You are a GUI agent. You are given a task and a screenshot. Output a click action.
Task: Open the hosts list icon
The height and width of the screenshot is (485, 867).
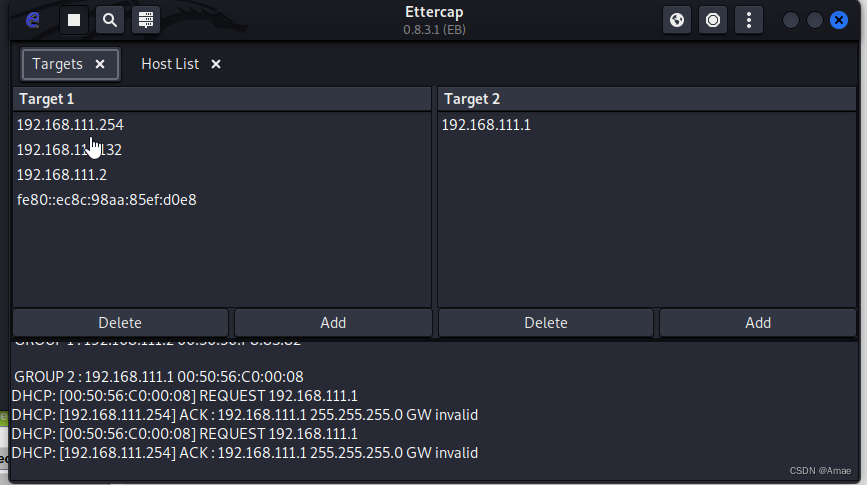tap(146, 20)
